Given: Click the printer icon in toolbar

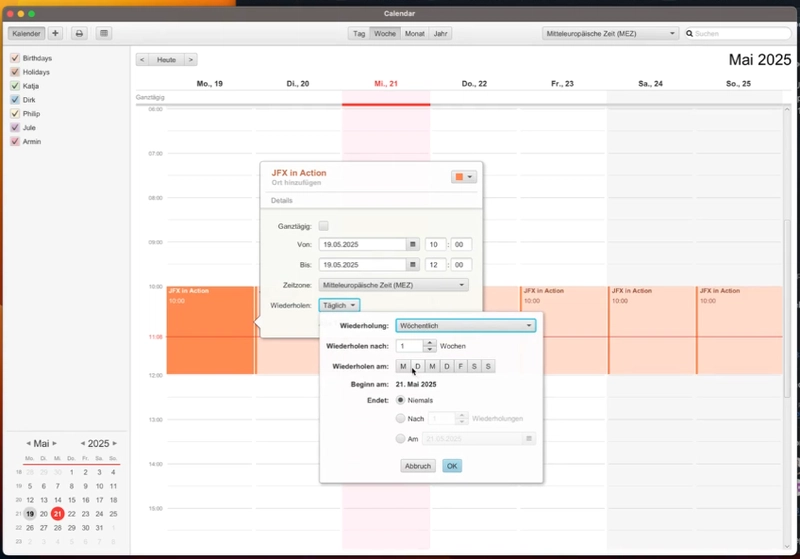Looking at the screenshot, I should tap(79, 34).
